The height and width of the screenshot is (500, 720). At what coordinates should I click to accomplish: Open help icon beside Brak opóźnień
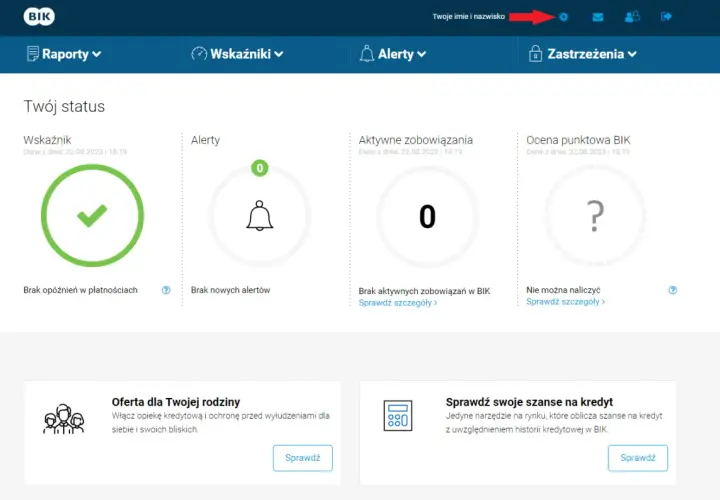[166, 290]
